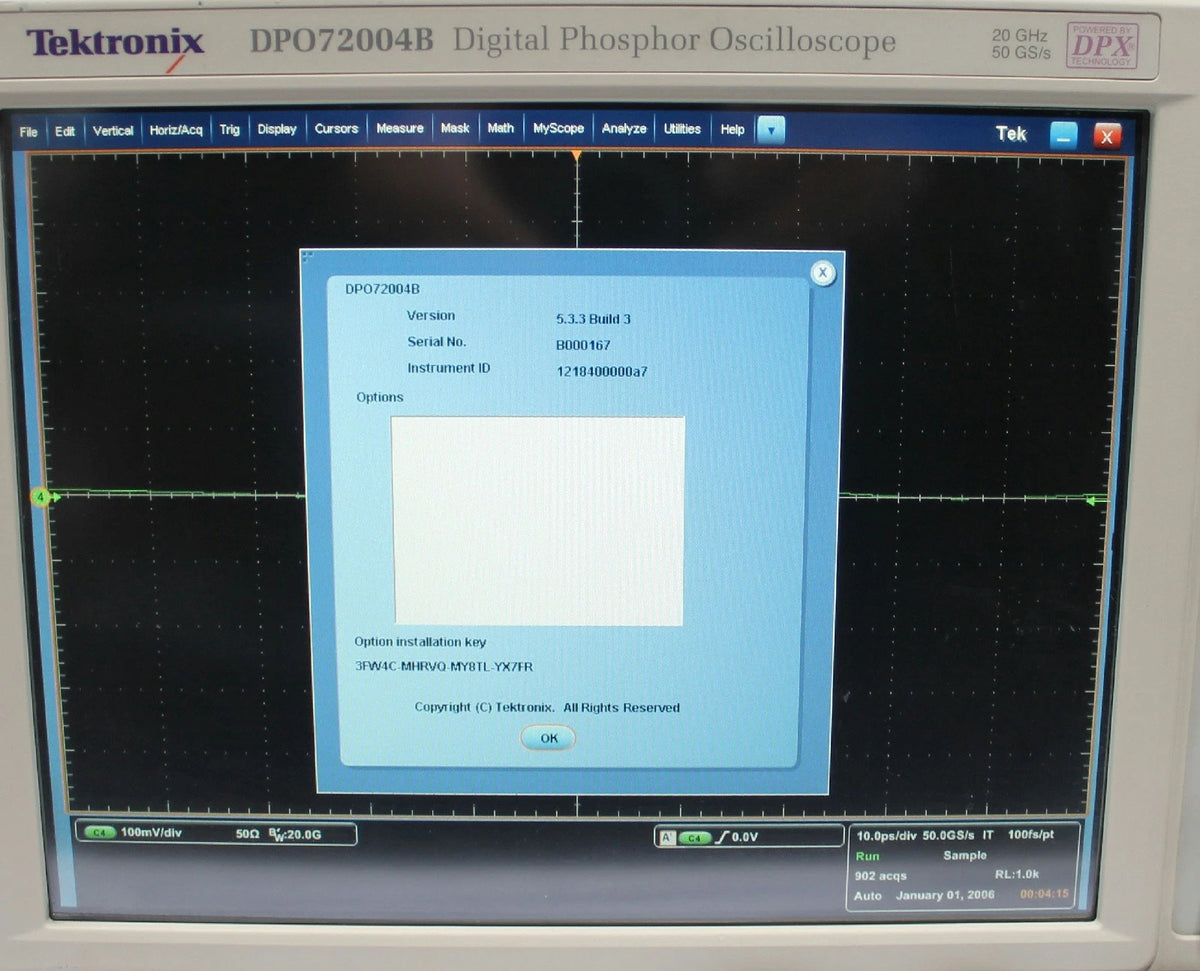Select the orange trigger position marker at top
1200x971 pixels.
click(576, 156)
